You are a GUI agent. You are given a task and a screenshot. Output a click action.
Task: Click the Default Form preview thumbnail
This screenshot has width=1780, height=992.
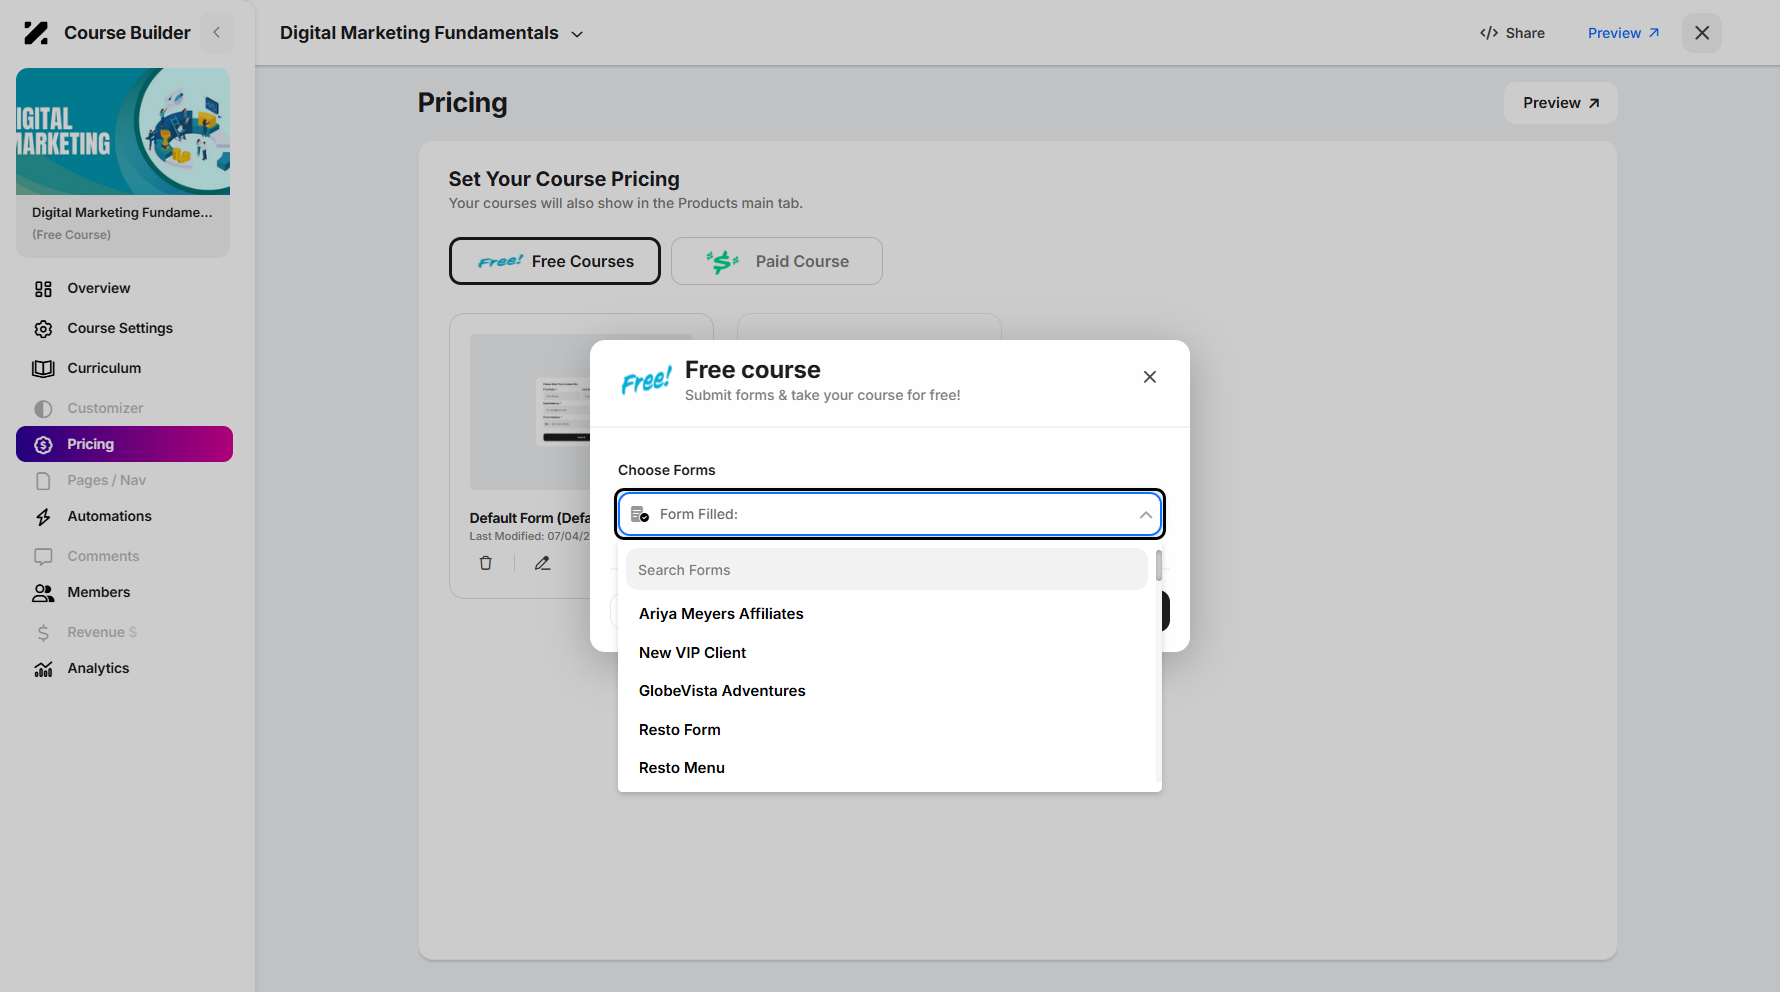pyautogui.click(x=530, y=412)
